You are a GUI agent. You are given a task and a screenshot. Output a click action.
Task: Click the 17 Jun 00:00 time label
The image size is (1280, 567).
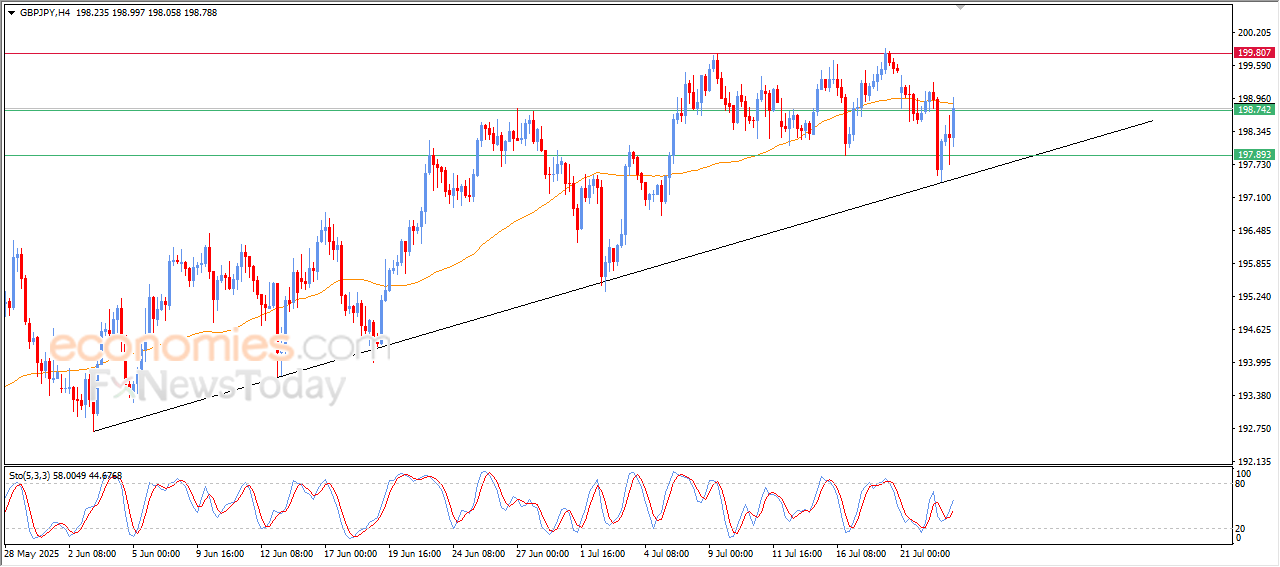350,553
